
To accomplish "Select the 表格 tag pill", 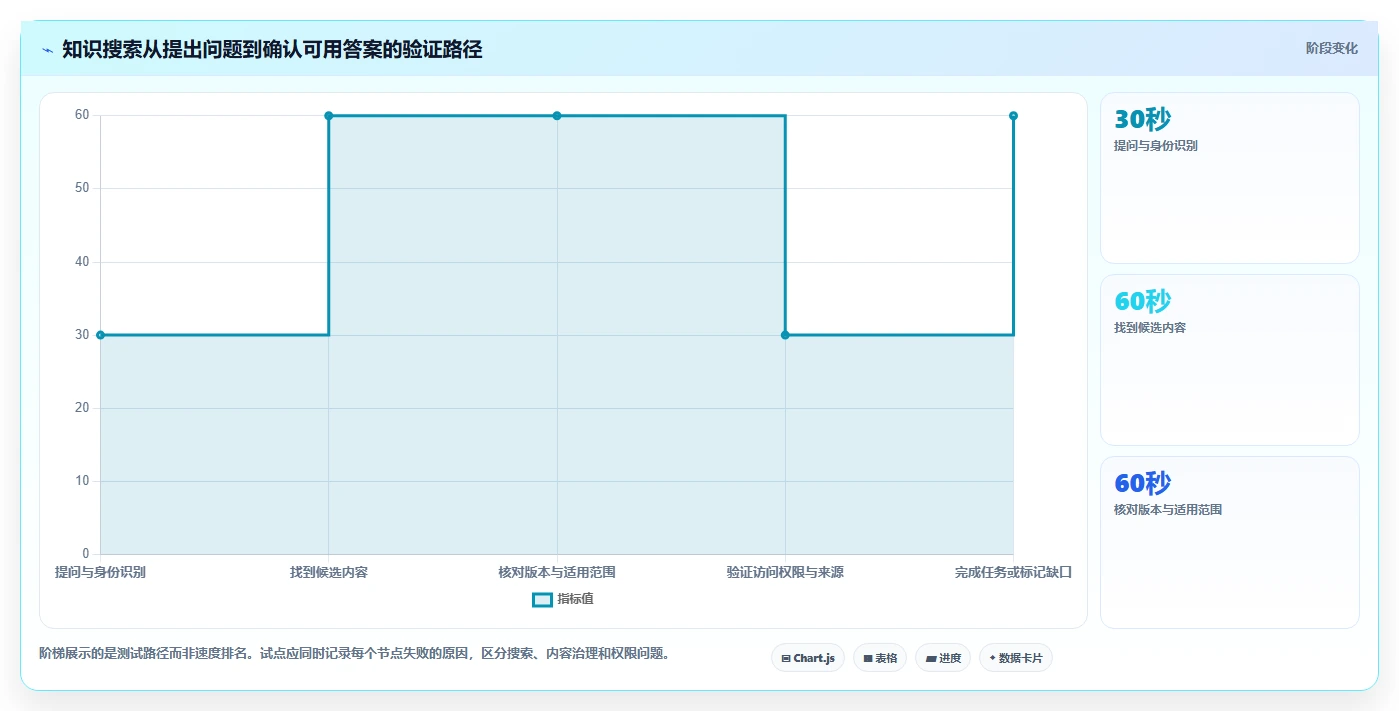I will [x=880, y=658].
